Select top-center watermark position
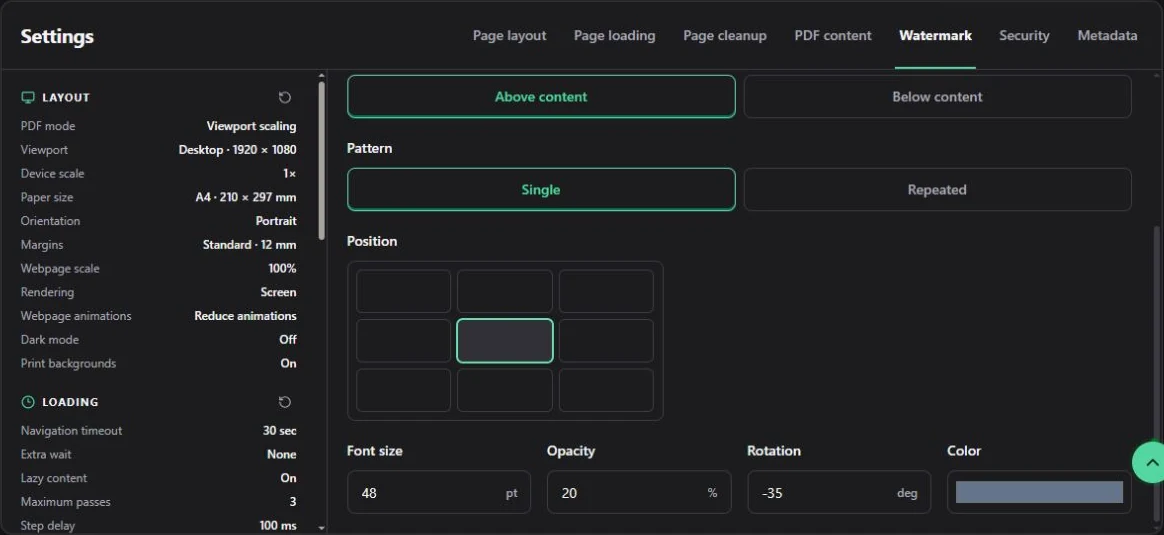The width and height of the screenshot is (1164, 535). click(505, 291)
